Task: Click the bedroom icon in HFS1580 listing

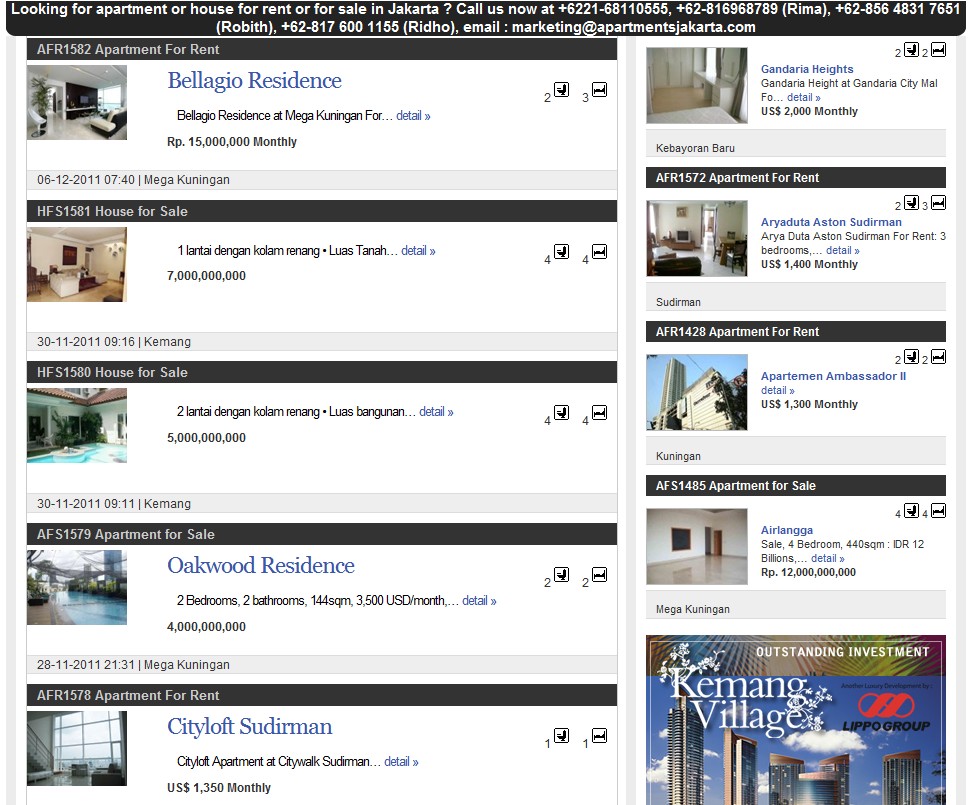Action: (599, 413)
